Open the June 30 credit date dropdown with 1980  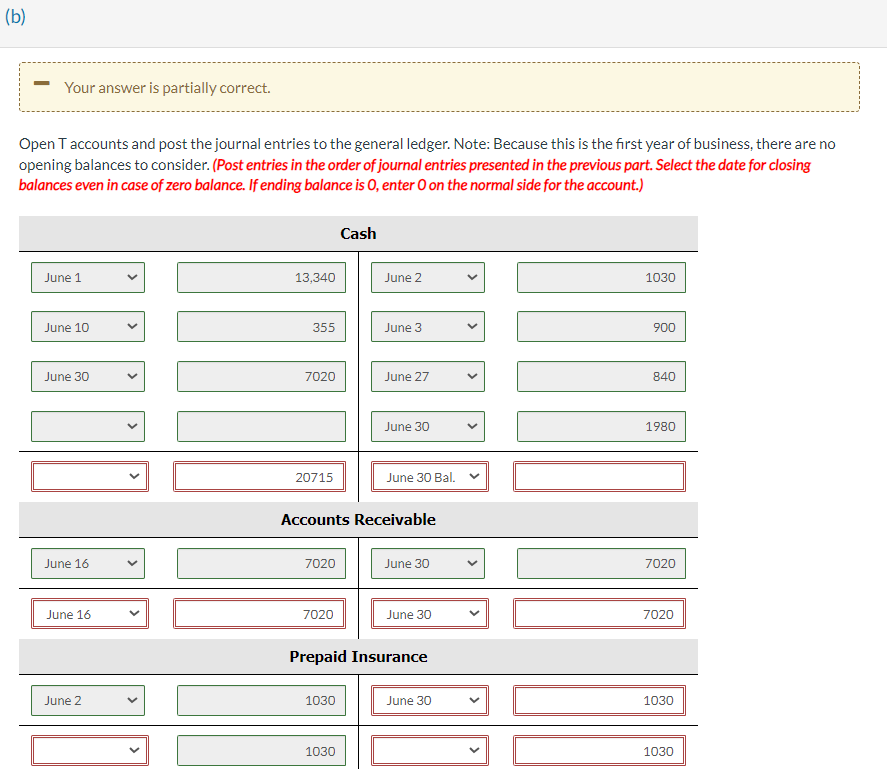[x=428, y=426]
